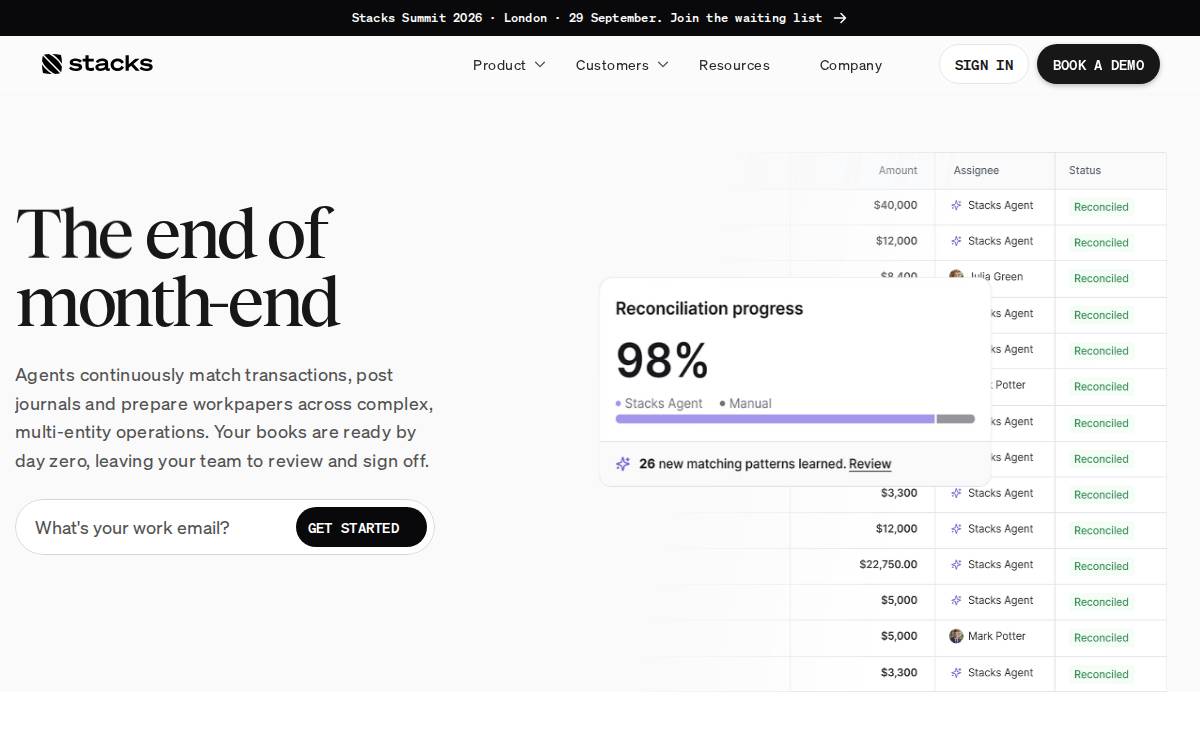Expand the Customers menu chevron

[663, 64]
